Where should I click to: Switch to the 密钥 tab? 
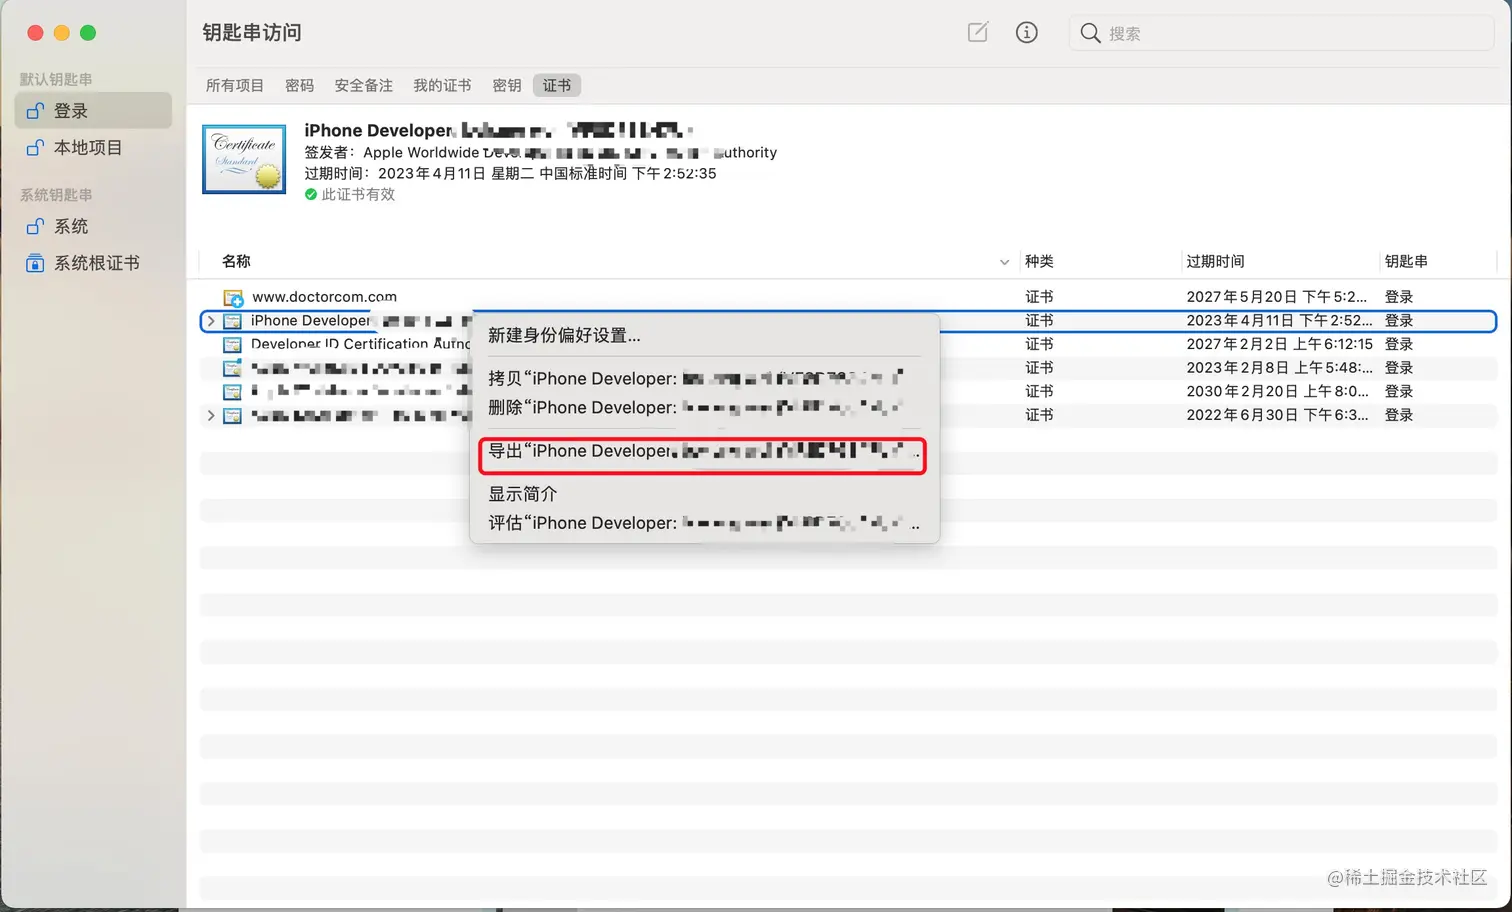pos(507,85)
